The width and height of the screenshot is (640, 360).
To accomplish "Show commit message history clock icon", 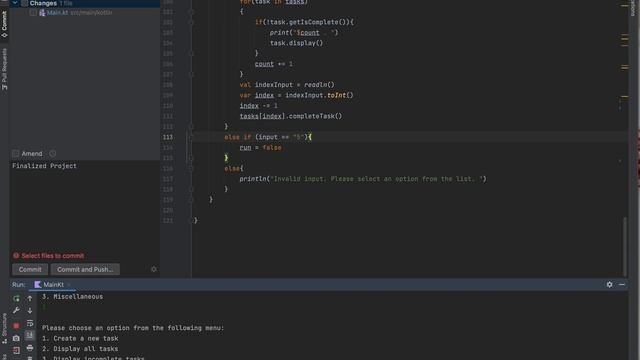I will click(x=53, y=154).
